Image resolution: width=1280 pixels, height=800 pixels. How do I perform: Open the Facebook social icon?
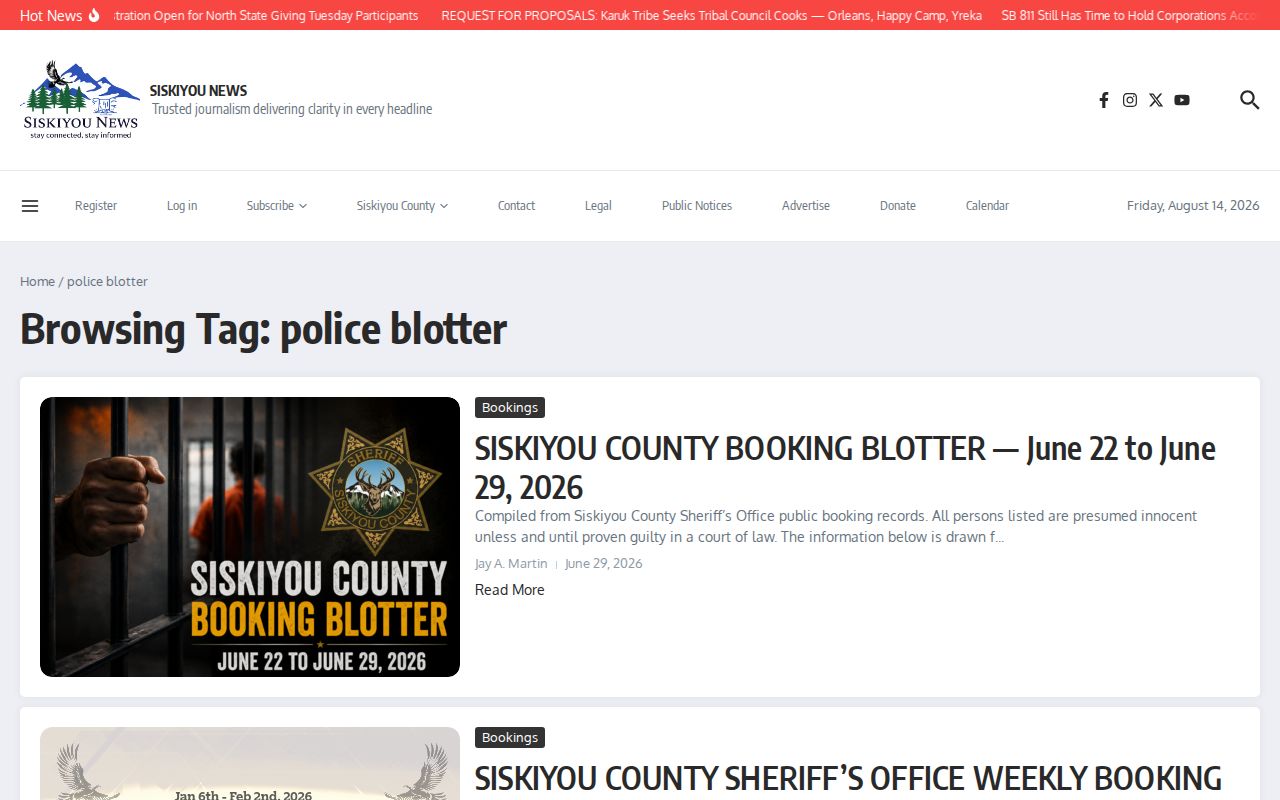(x=1104, y=100)
